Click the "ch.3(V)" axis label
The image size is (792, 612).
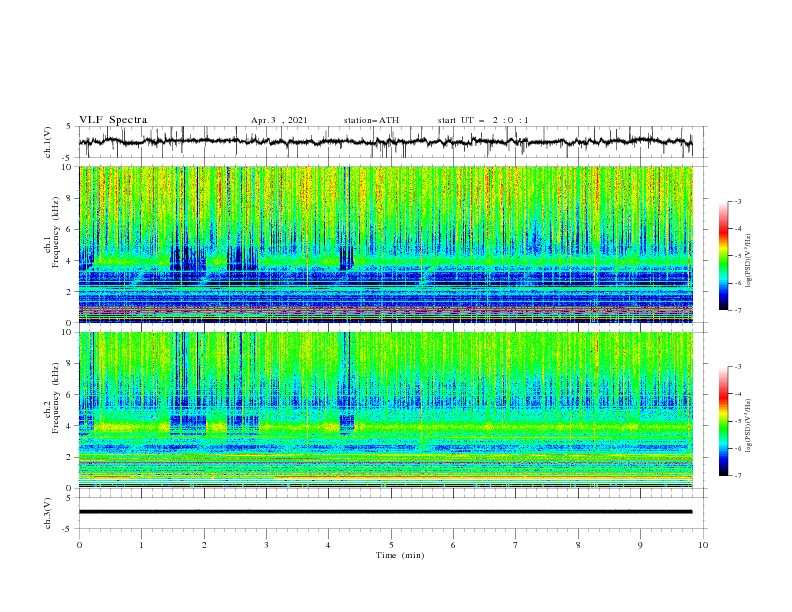[48, 513]
